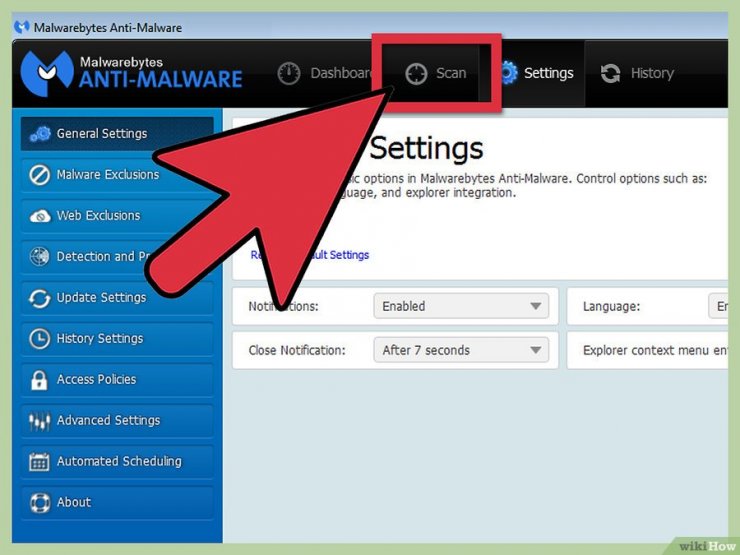Screen dimensions: 740x555
Task: Open the Language dropdown
Action: tap(718, 306)
